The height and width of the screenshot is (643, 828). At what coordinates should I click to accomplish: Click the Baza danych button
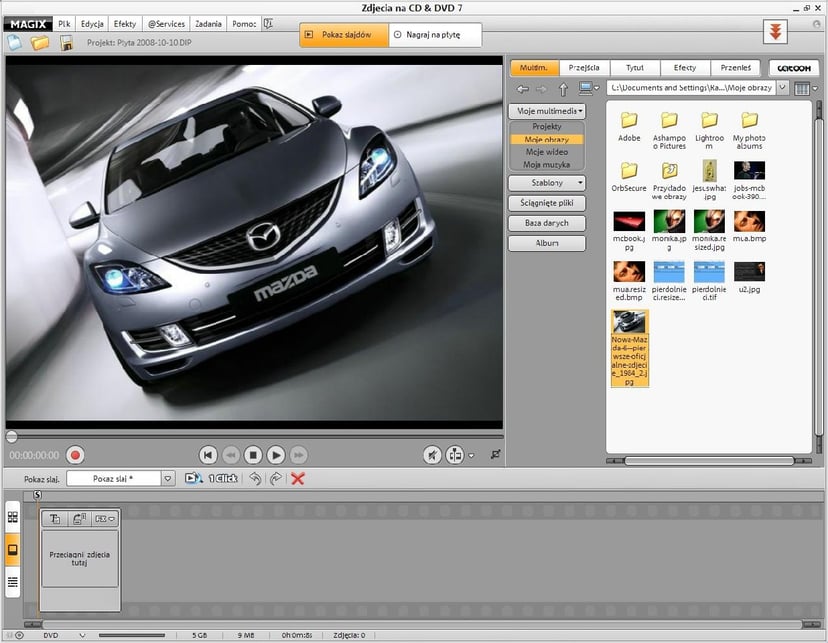pos(547,223)
